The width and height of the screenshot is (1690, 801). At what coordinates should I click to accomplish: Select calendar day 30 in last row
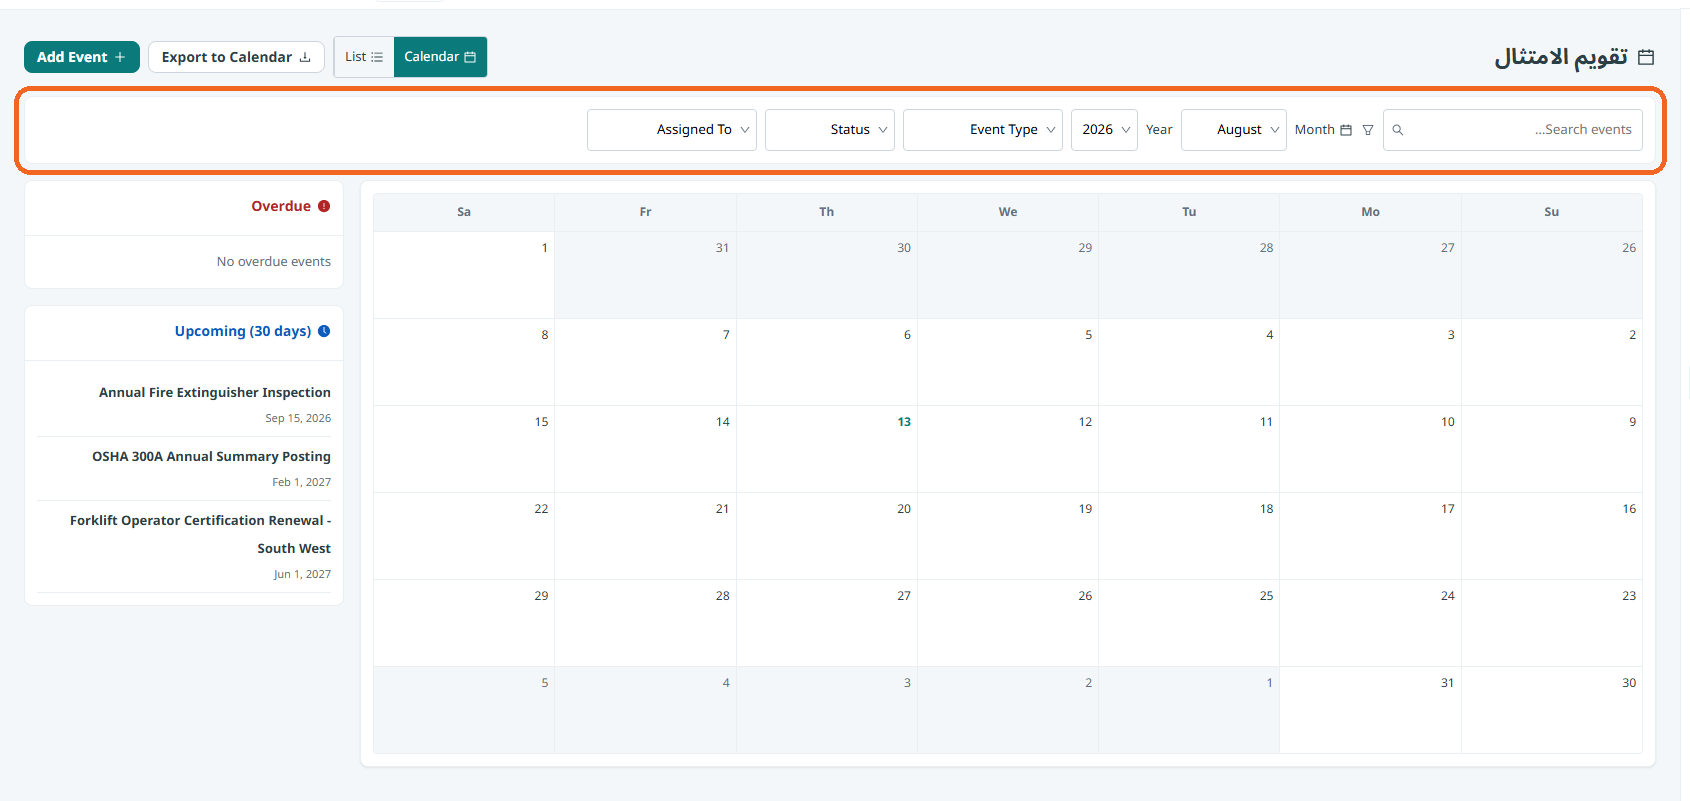(1552, 710)
